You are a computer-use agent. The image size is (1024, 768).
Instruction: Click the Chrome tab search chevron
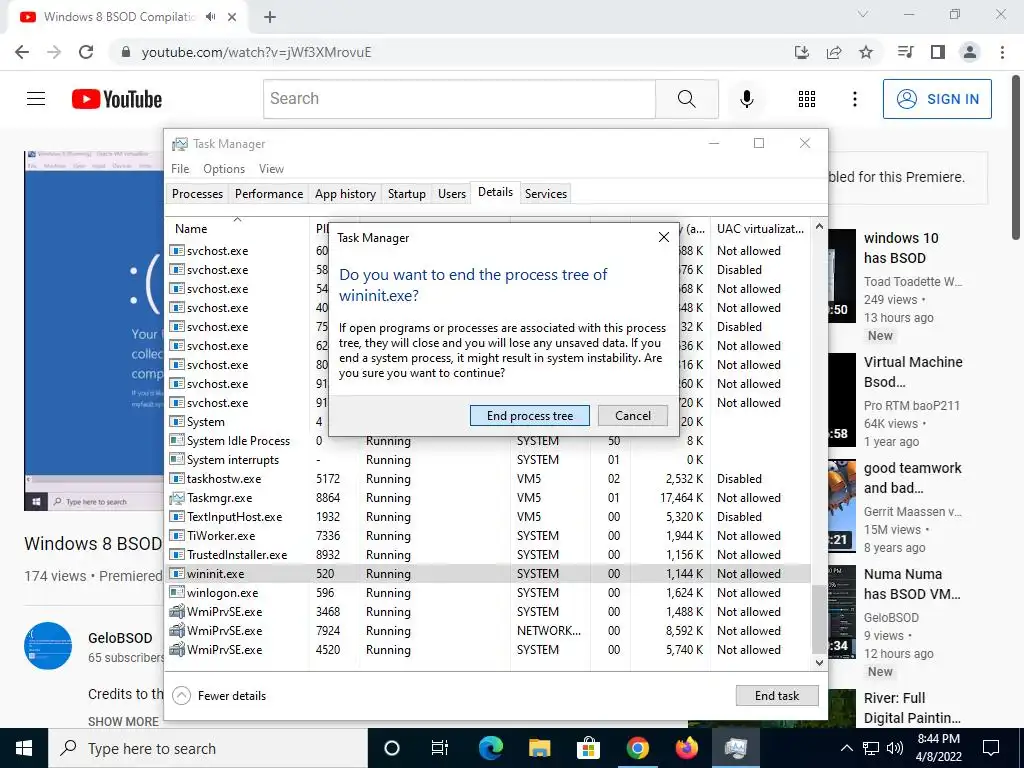point(863,14)
